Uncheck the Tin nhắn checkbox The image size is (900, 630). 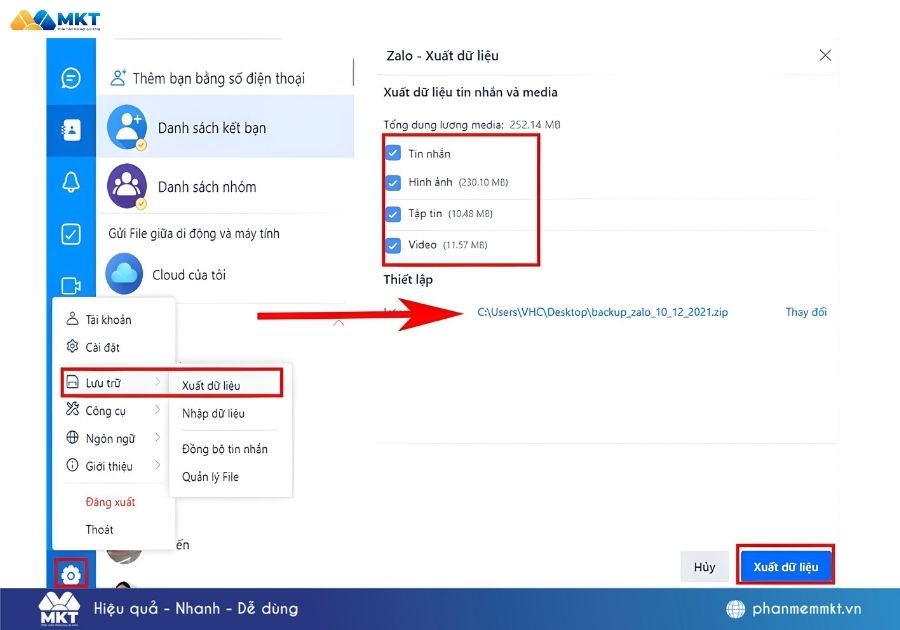pos(391,153)
